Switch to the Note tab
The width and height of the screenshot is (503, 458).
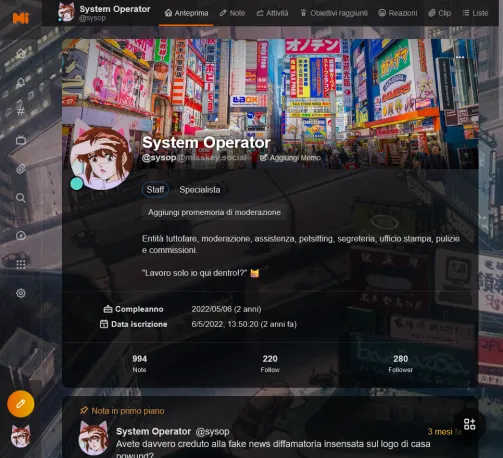(232, 13)
